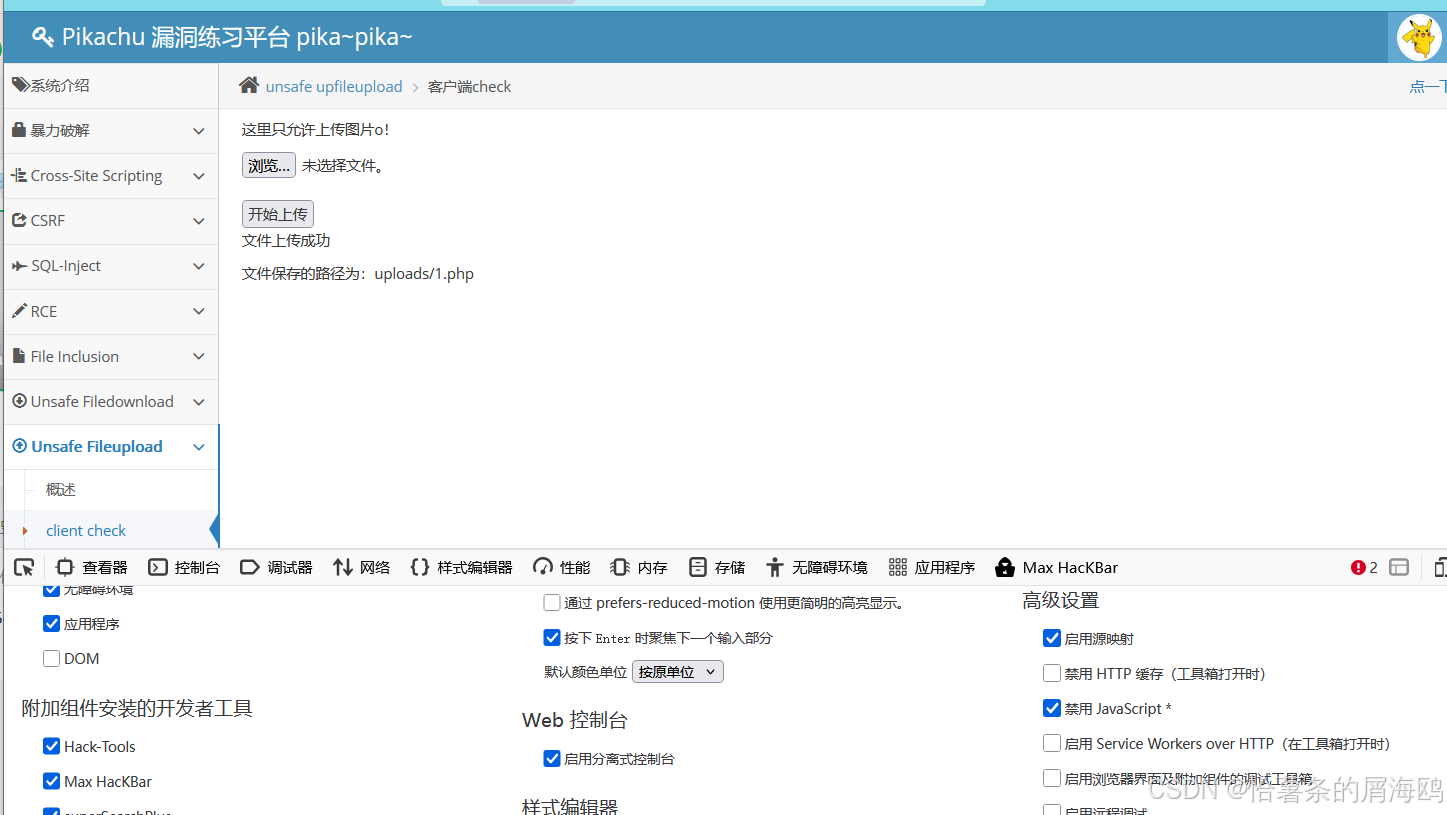
Task: Open the Max HacKBar tab
Action: click(1056, 567)
